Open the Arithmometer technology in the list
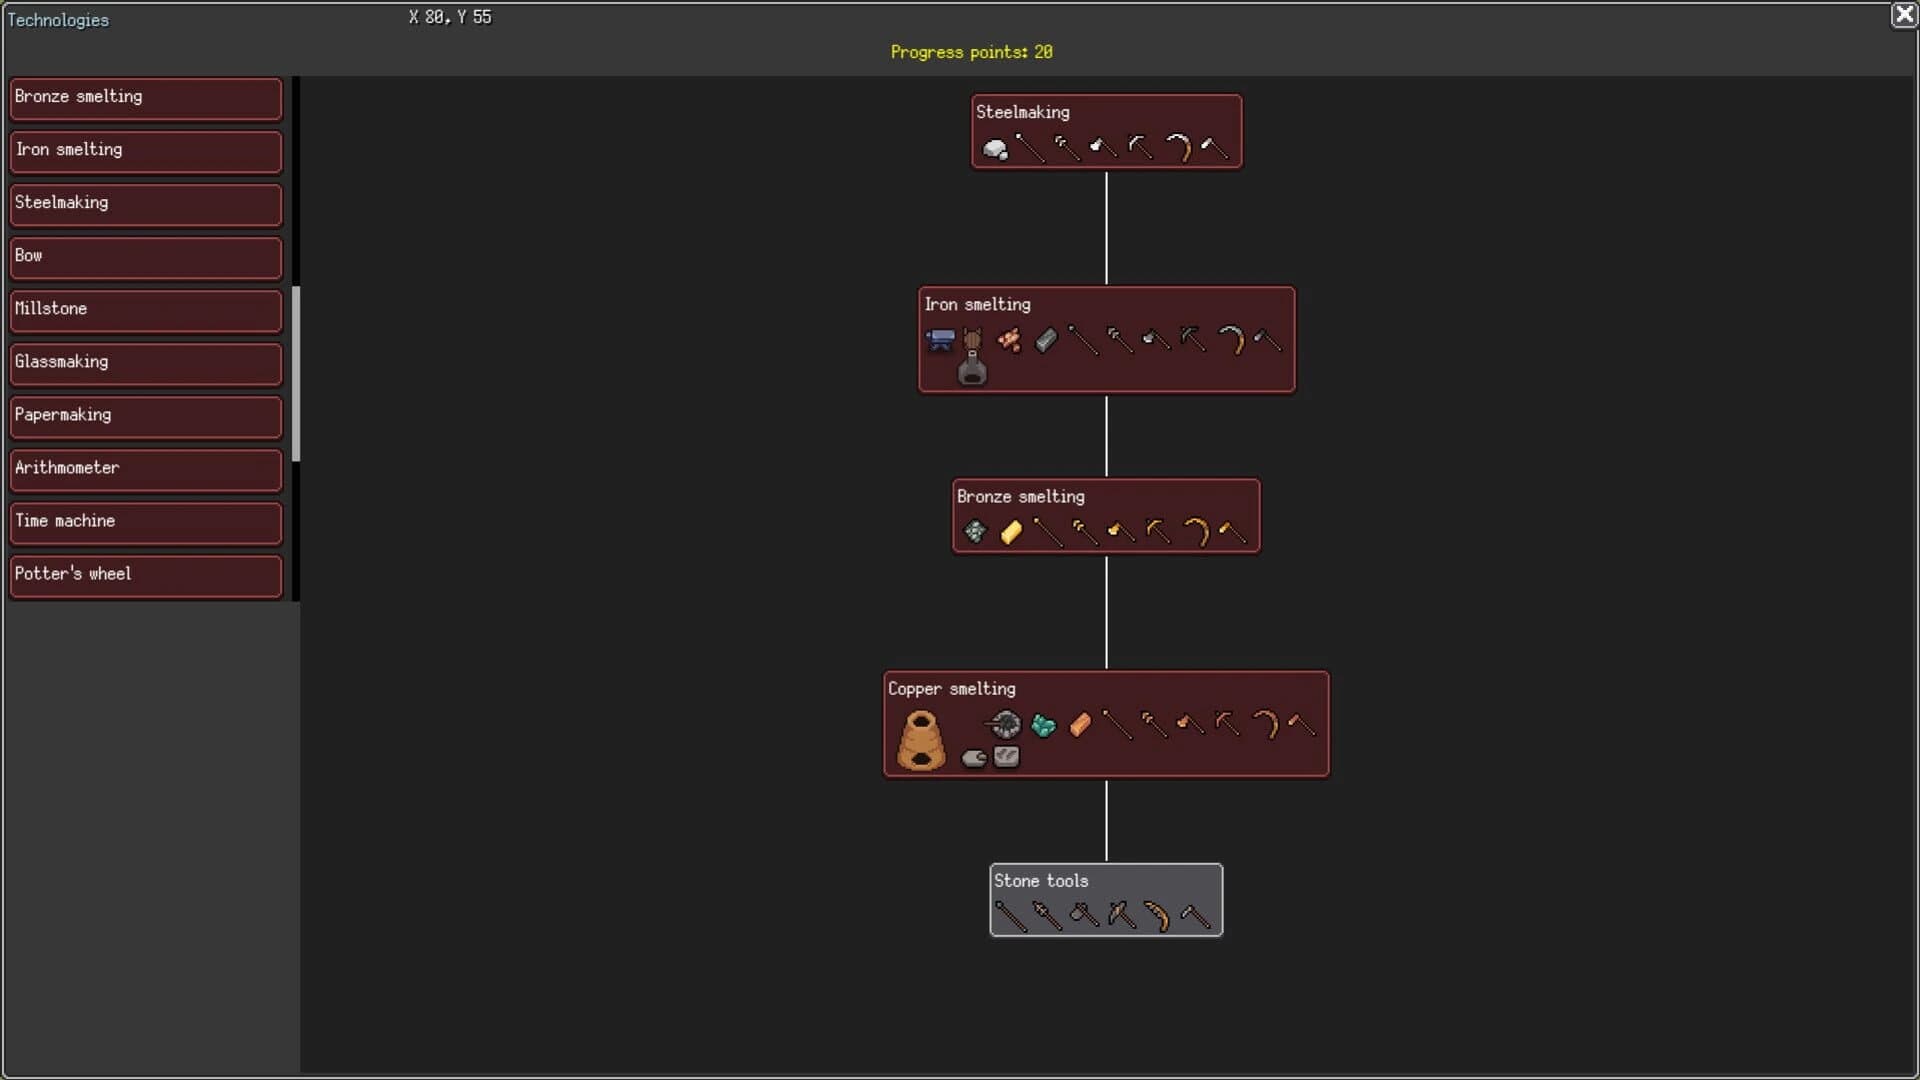This screenshot has width=1920, height=1080. tap(145, 469)
